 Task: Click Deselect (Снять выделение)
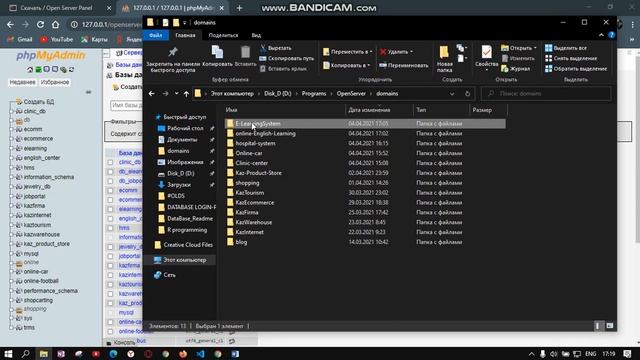point(571,58)
